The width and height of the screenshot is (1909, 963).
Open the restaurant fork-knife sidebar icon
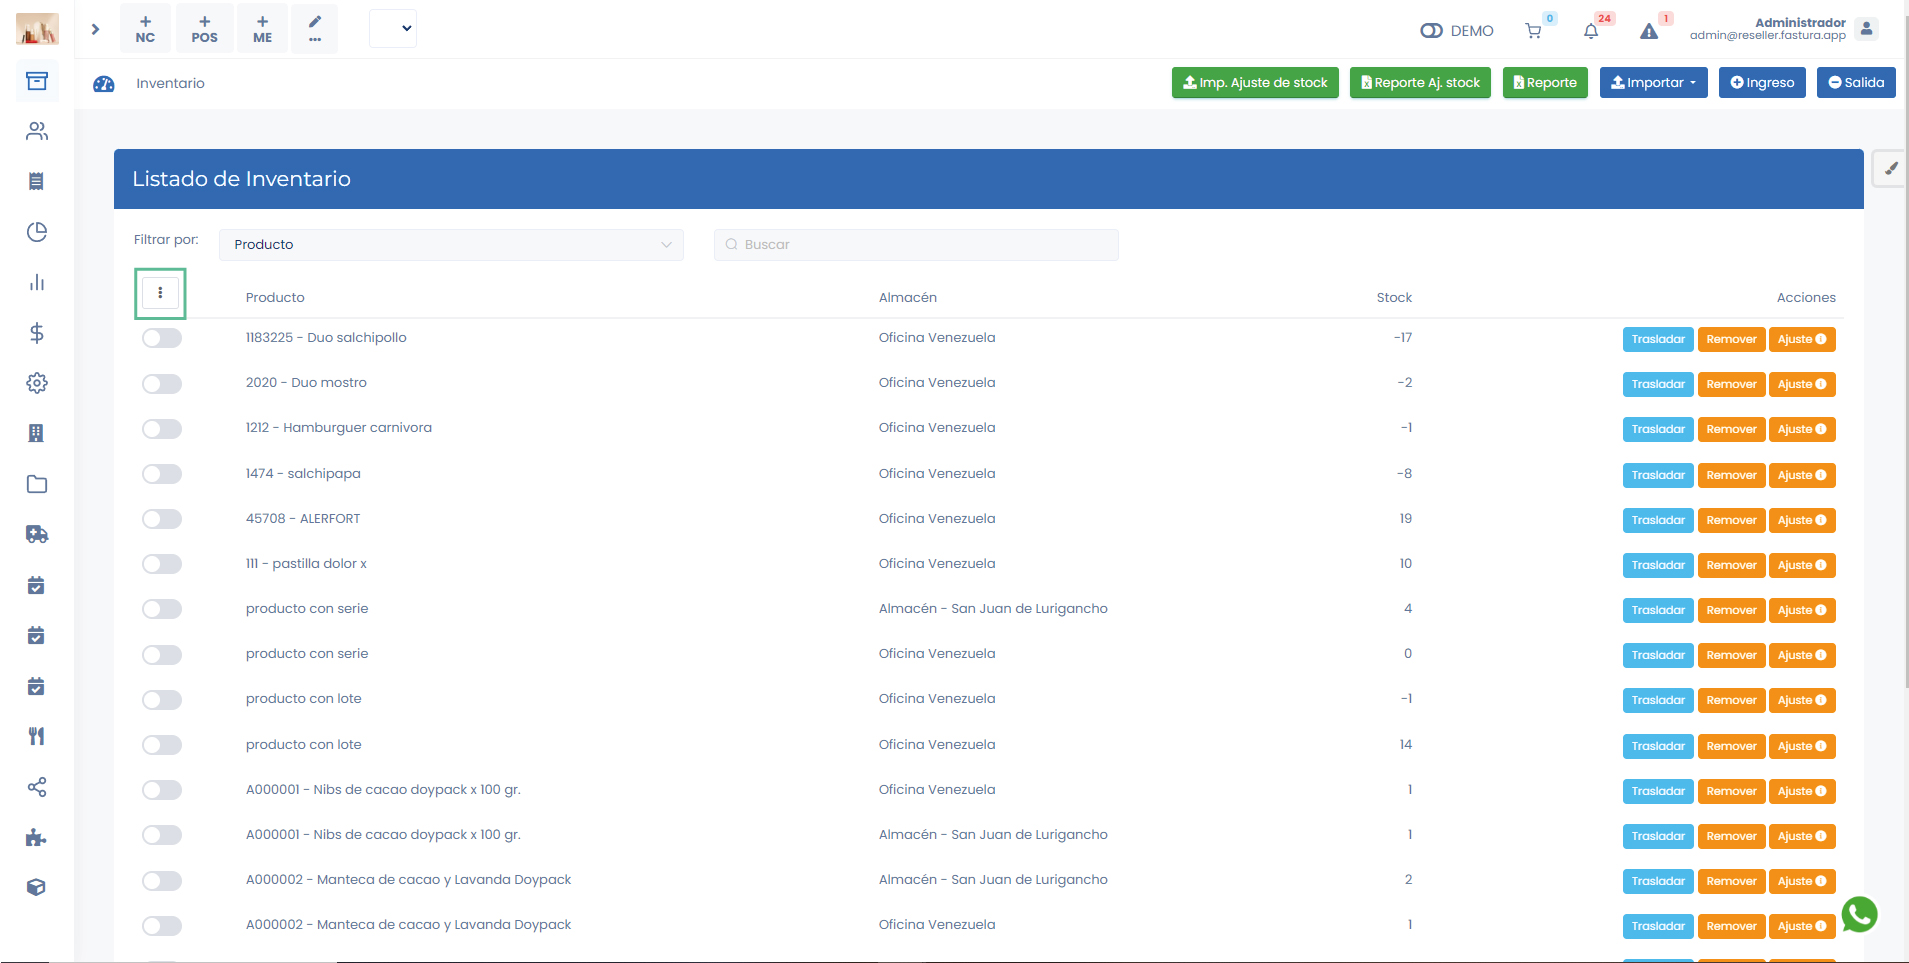pos(37,737)
